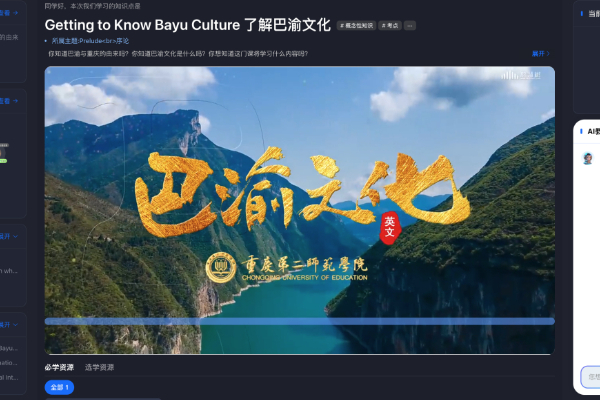Switch to the 必学资源 tab
This screenshot has width=600, height=400.
tap(59, 367)
